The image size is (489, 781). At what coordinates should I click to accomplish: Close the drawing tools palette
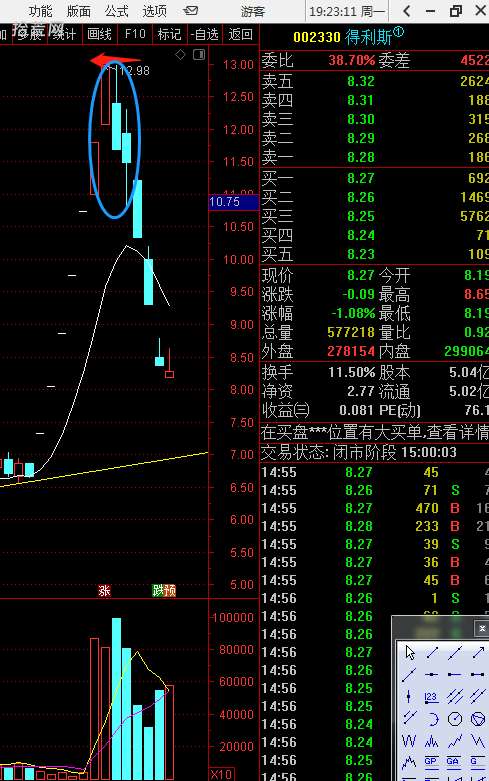pos(482,629)
